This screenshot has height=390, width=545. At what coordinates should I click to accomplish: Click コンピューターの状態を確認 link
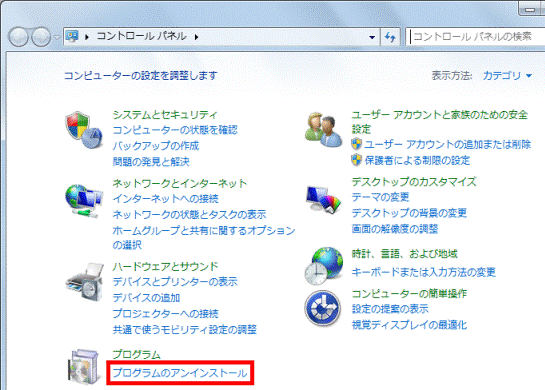pos(175,130)
